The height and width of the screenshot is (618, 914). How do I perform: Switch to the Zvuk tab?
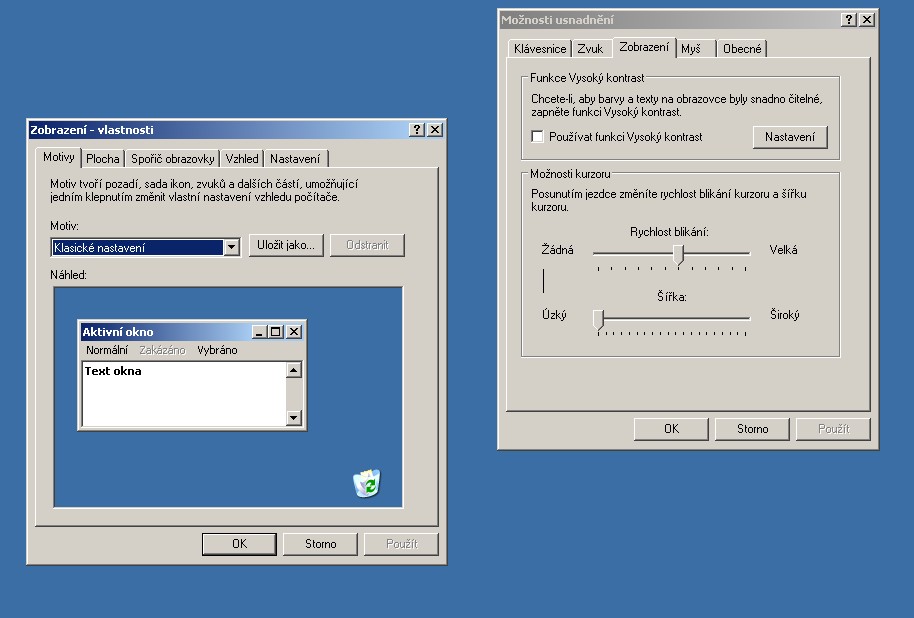[x=590, y=49]
